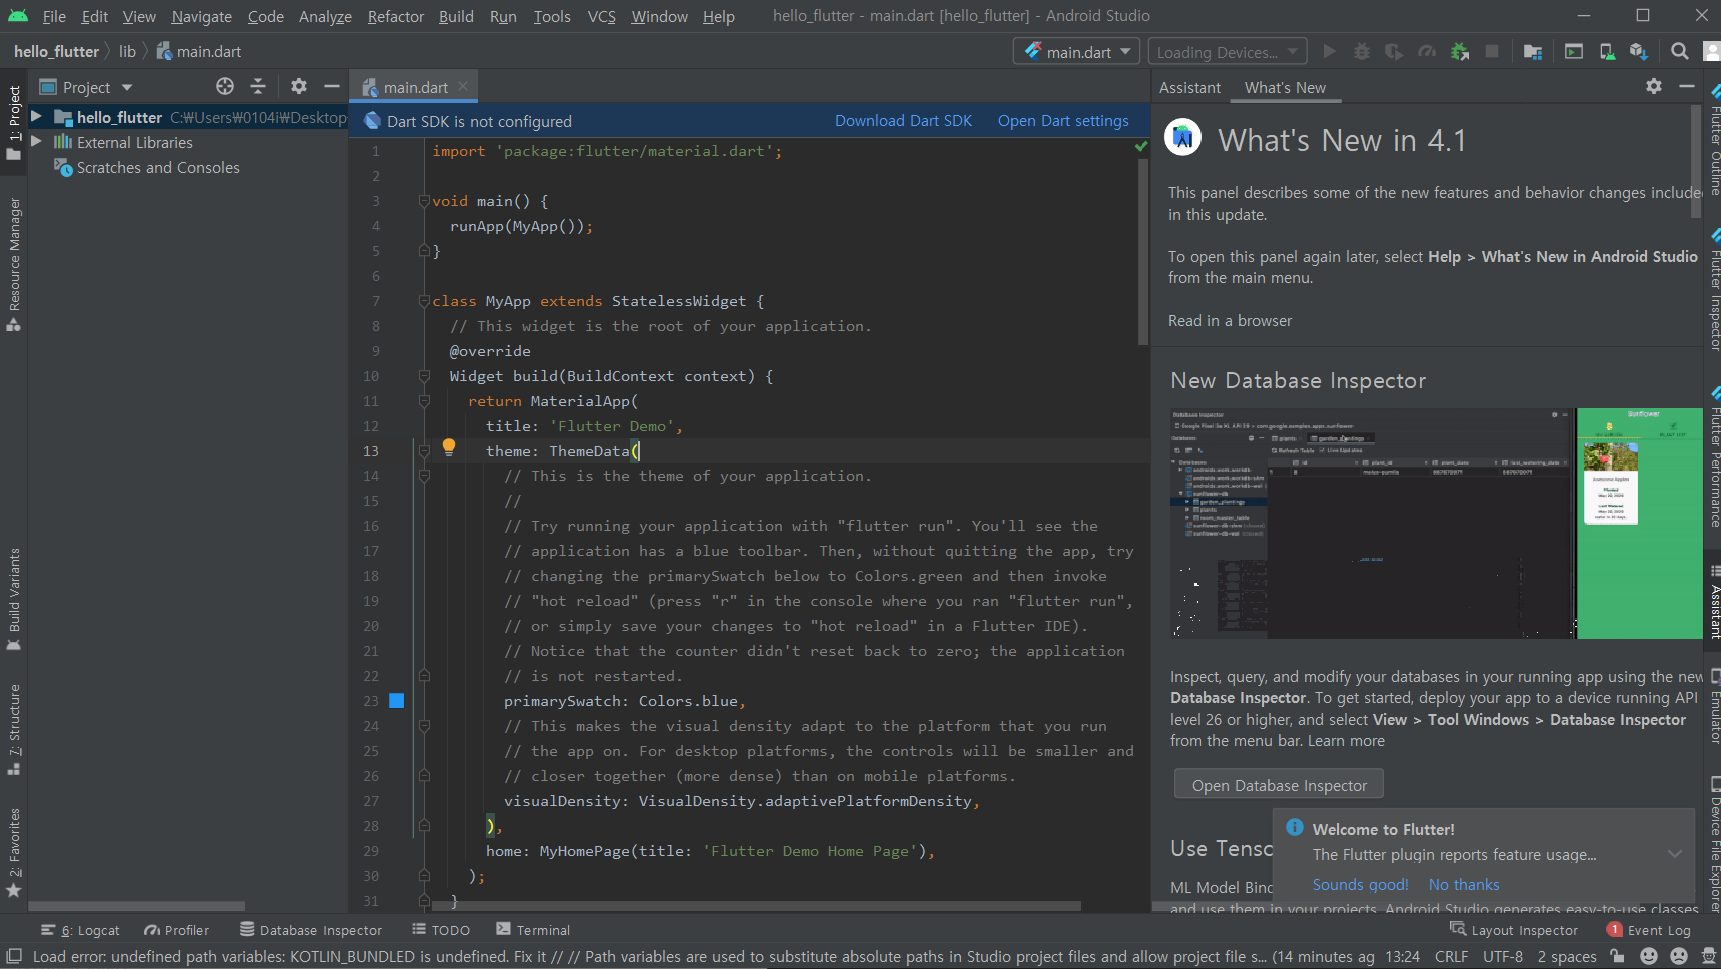Click Run with Coverage icon
The width and height of the screenshot is (1721, 969).
[x=1394, y=52]
